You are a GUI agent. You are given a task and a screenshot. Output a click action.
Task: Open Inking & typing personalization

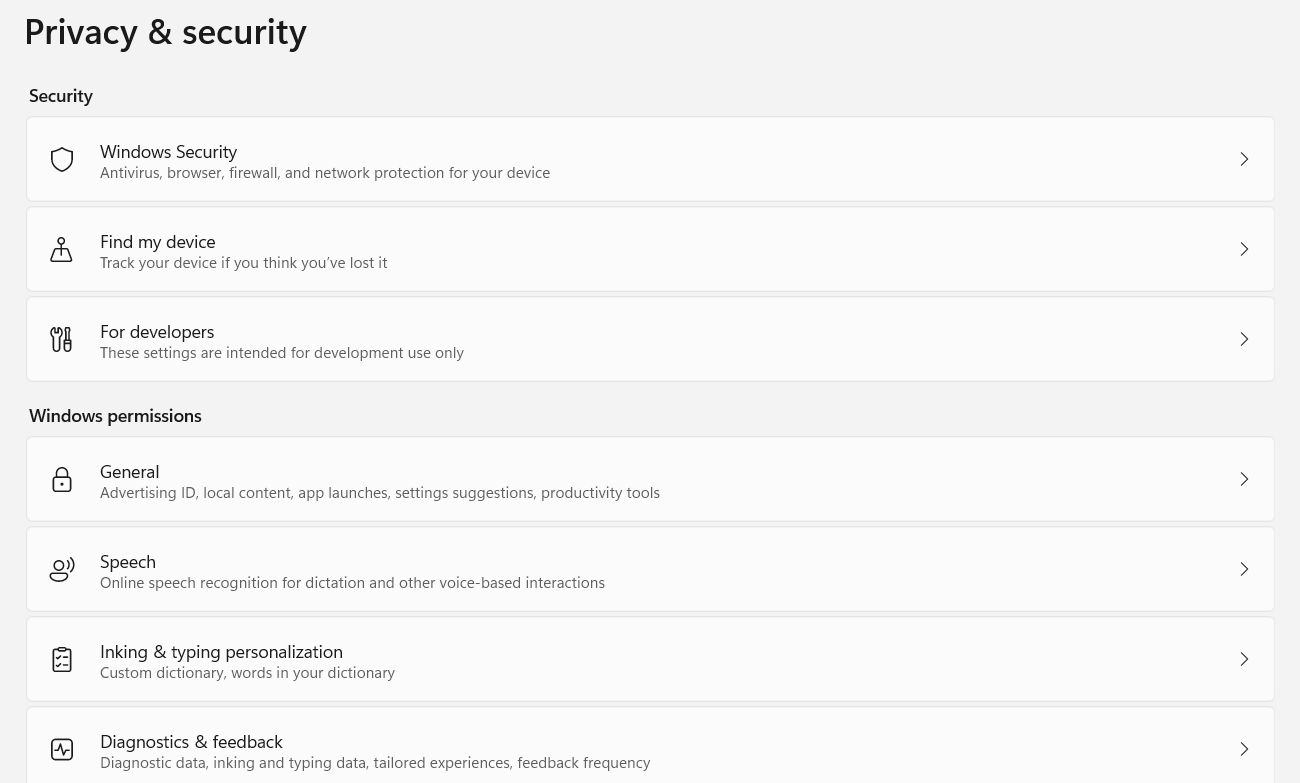tap(650, 659)
